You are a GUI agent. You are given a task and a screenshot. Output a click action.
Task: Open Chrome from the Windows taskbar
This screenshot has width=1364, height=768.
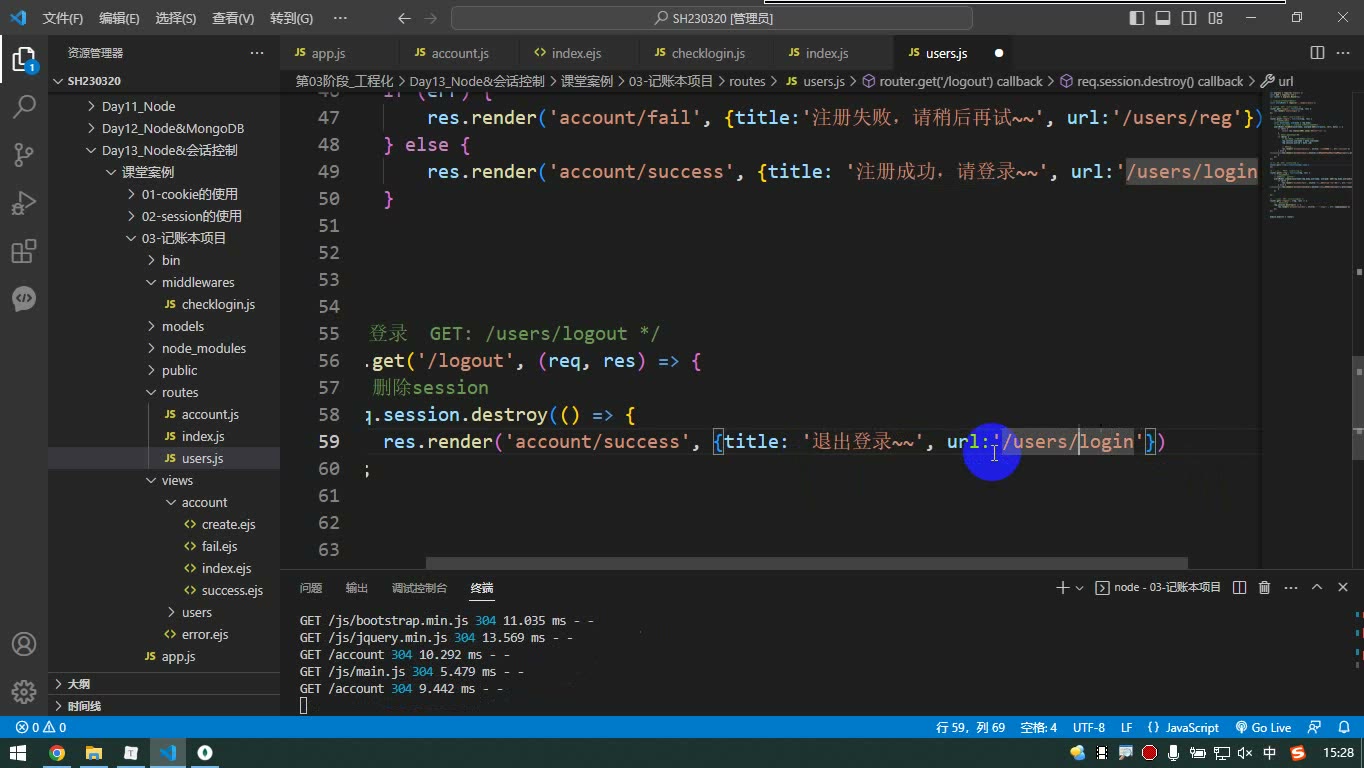tap(57, 753)
